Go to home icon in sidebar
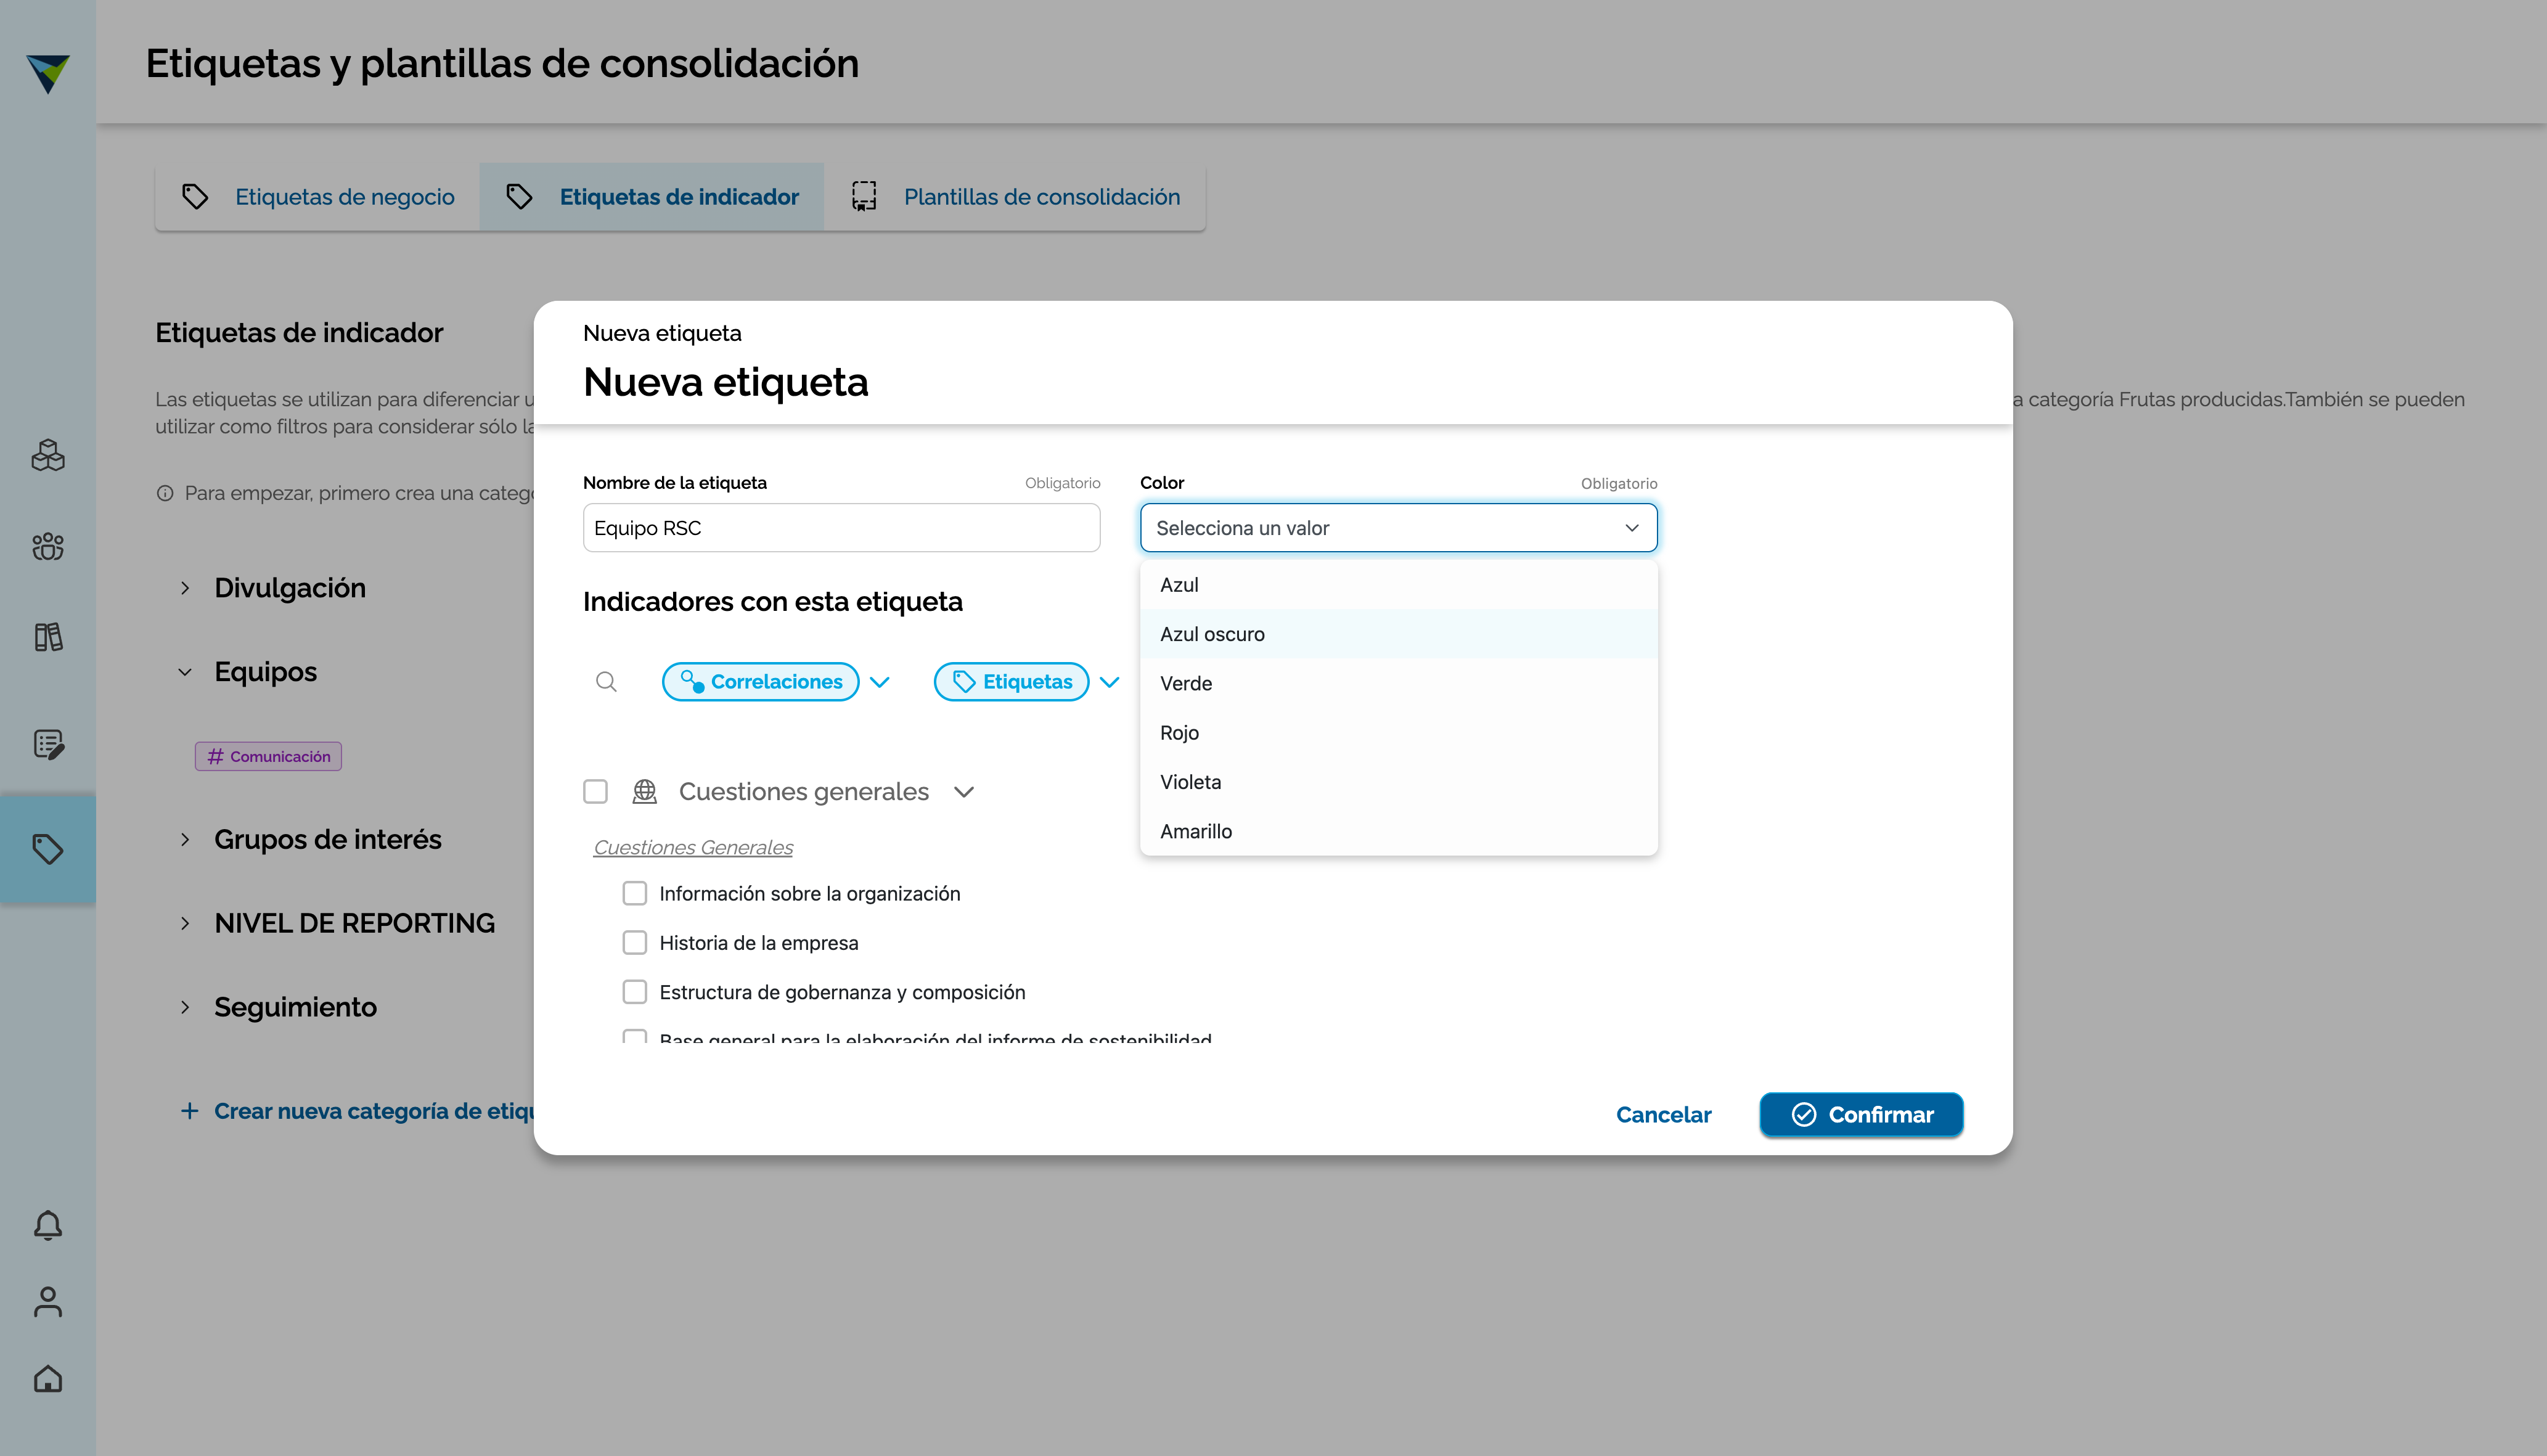2547x1456 pixels. 48,1379
